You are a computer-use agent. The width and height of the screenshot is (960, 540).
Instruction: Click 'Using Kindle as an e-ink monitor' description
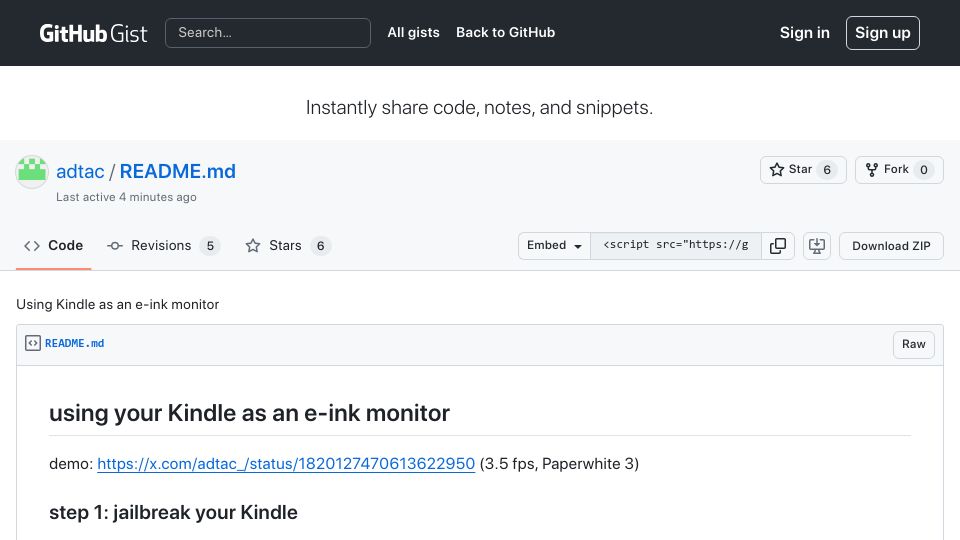pos(118,304)
